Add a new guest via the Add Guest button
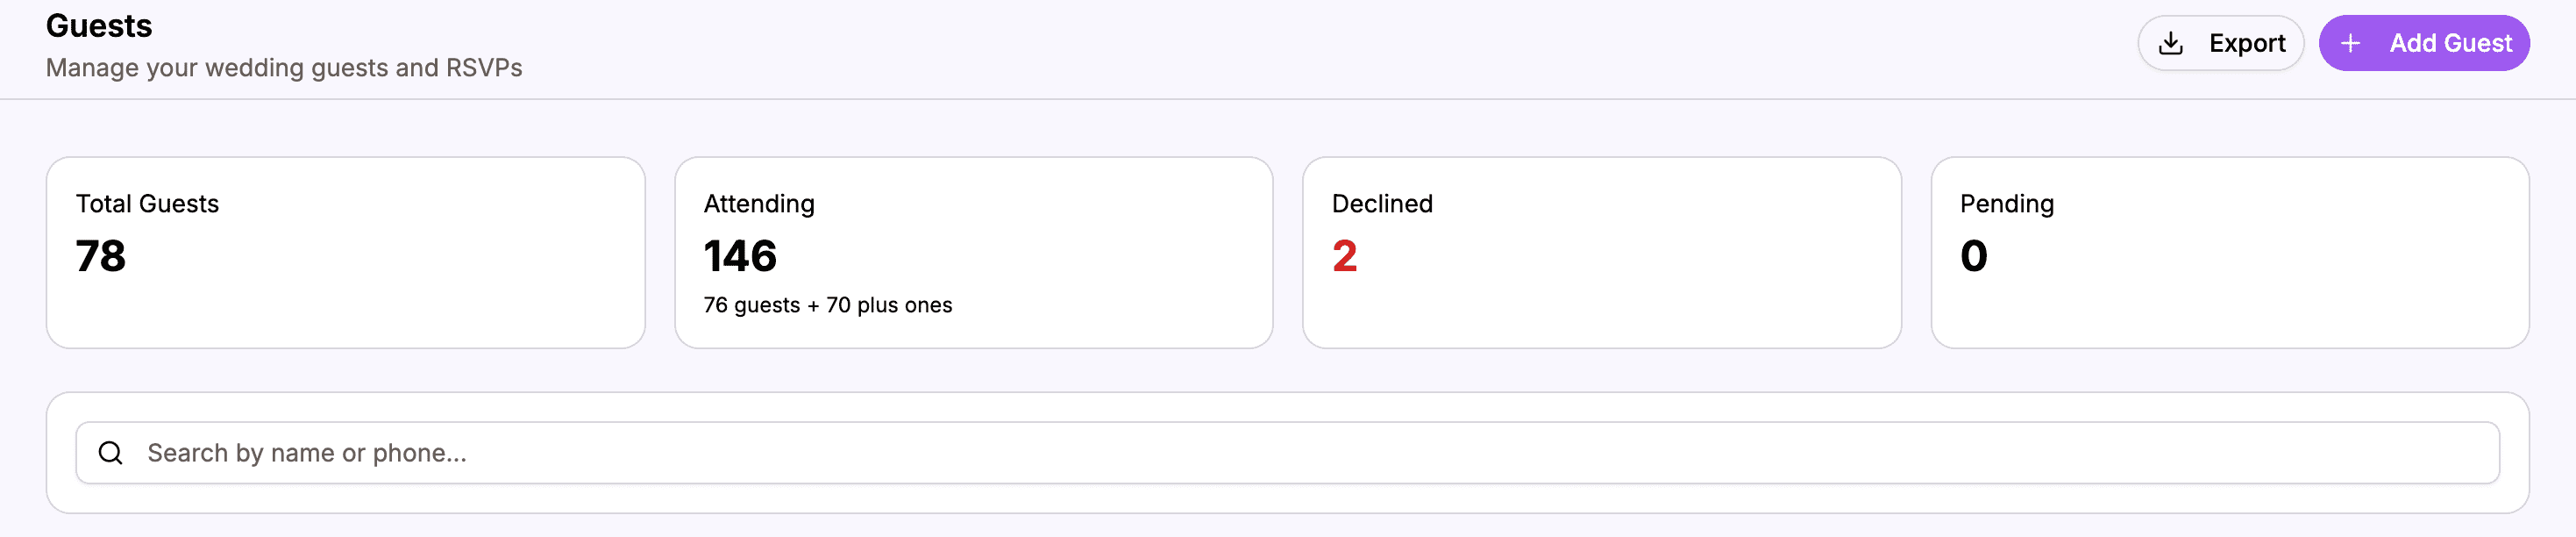The image size is (2576, 537). [x=2424, y=43]
